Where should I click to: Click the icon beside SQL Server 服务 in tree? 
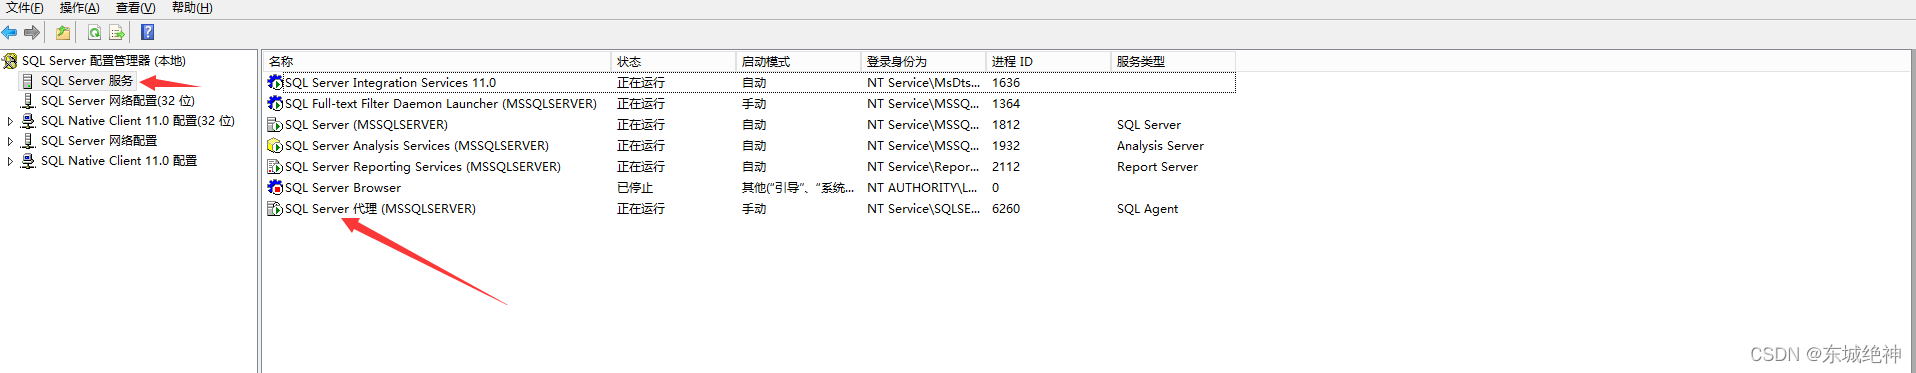(28, 81)
